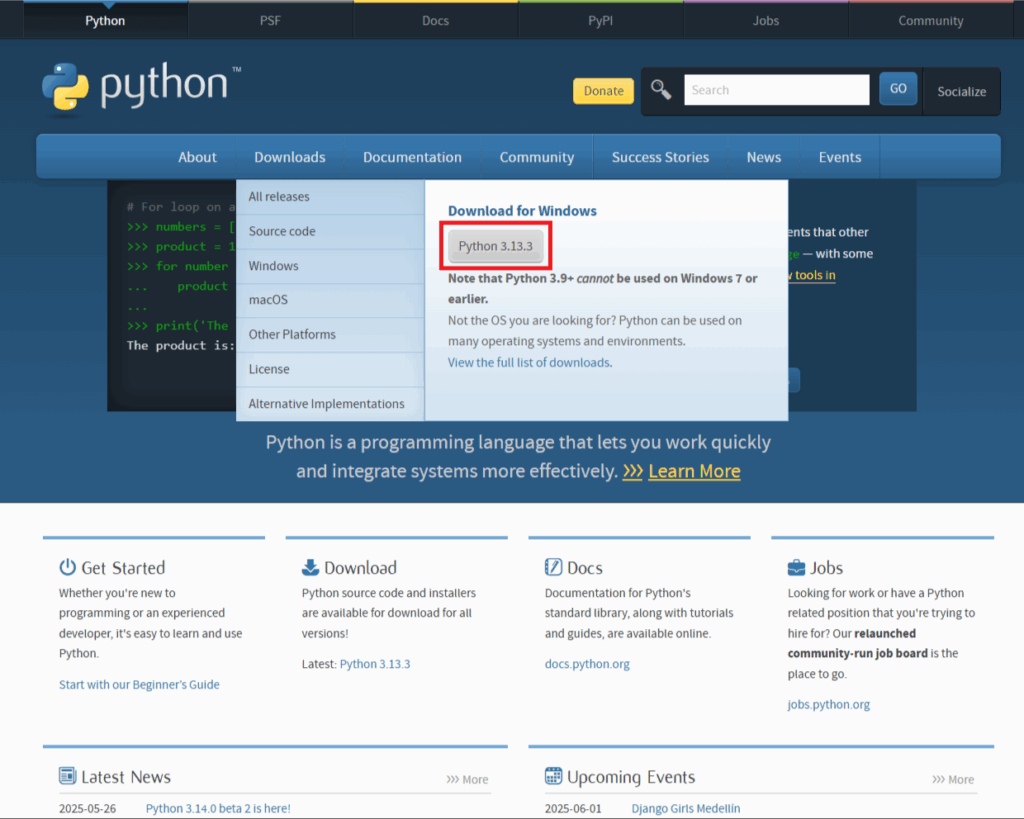Visit the jobs.python.org link
Image resolution: width=1024 pixels, height=819 pixels.
tap(829, 704)
